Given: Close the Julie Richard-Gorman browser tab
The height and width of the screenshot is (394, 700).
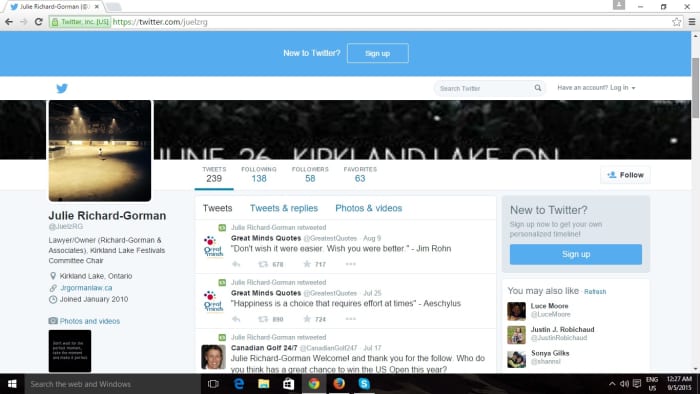Looking at the screenshot, I should coord(96,7).
